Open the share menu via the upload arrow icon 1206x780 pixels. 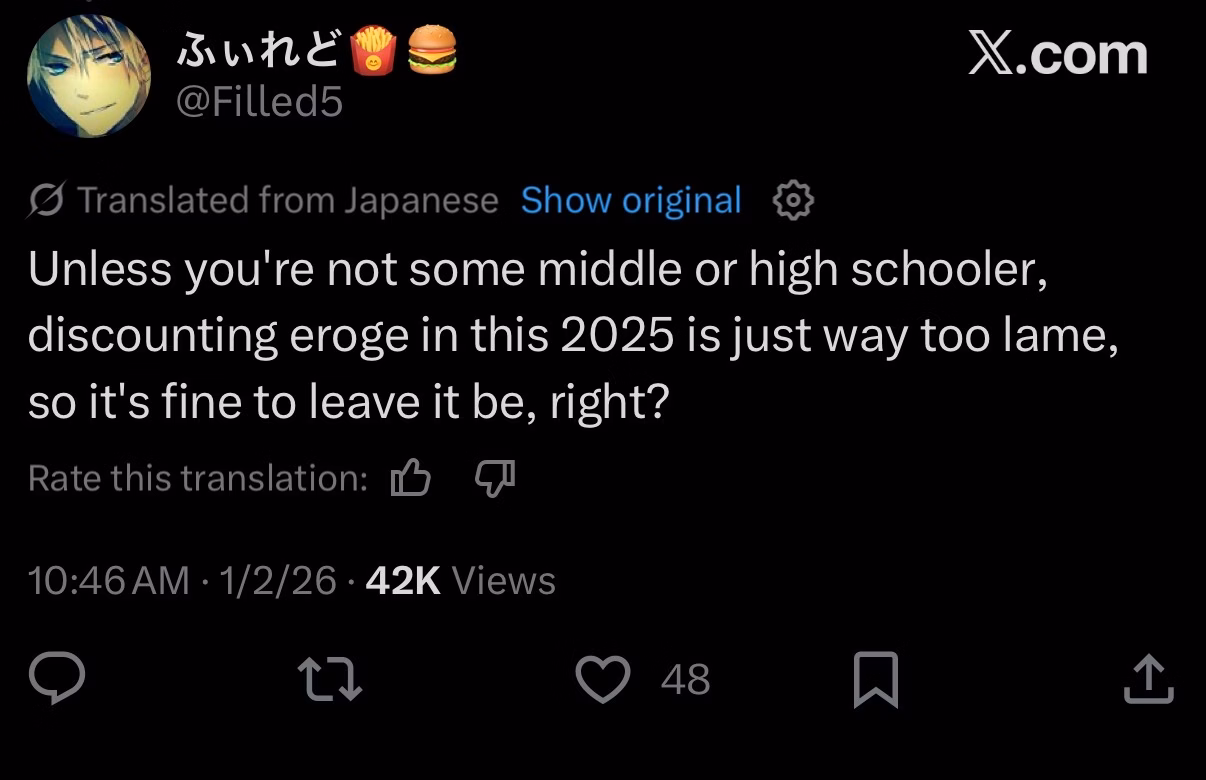[x=1147, y=680]
